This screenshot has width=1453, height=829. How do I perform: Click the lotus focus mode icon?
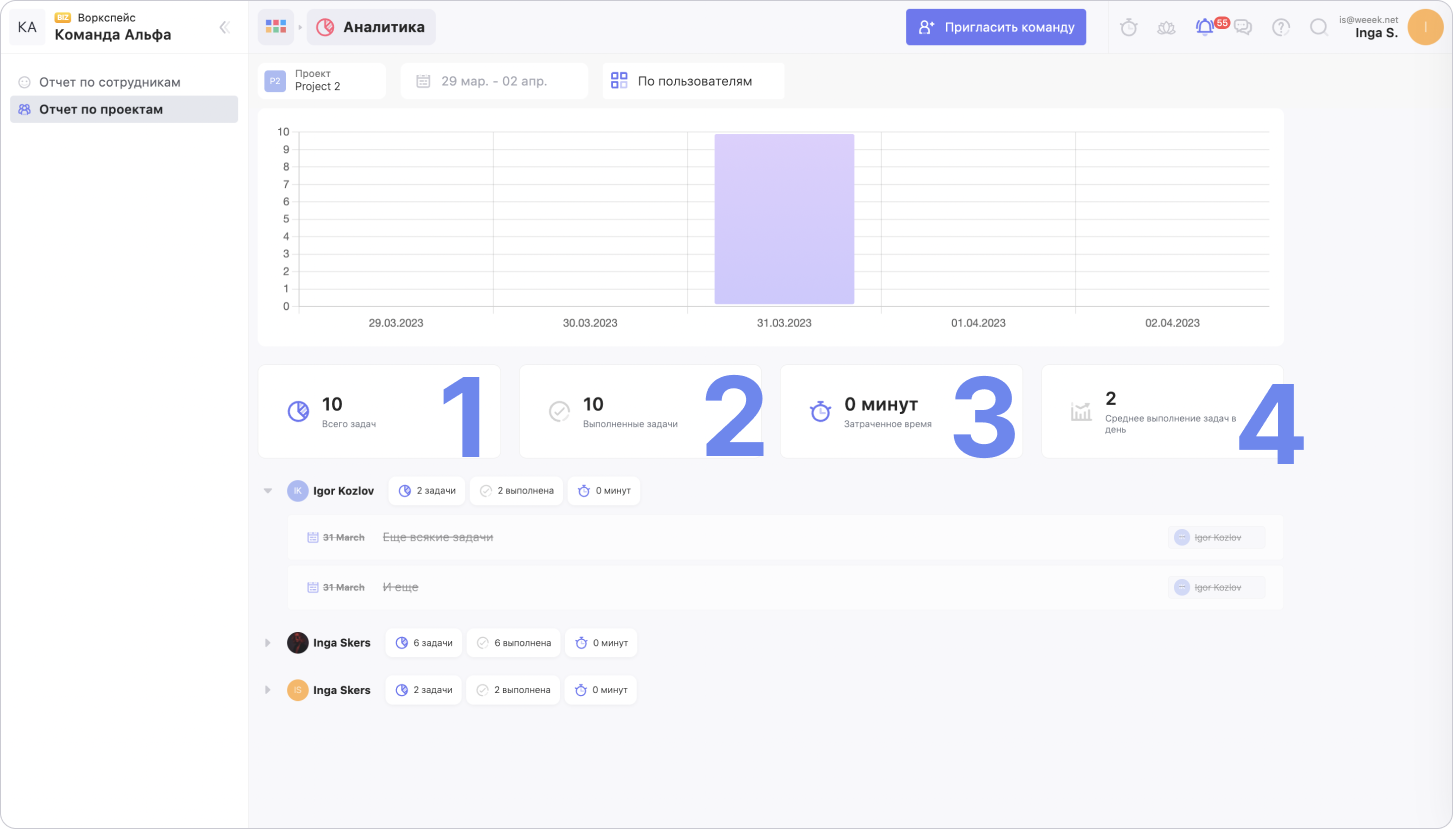[x=1166, y=28]
